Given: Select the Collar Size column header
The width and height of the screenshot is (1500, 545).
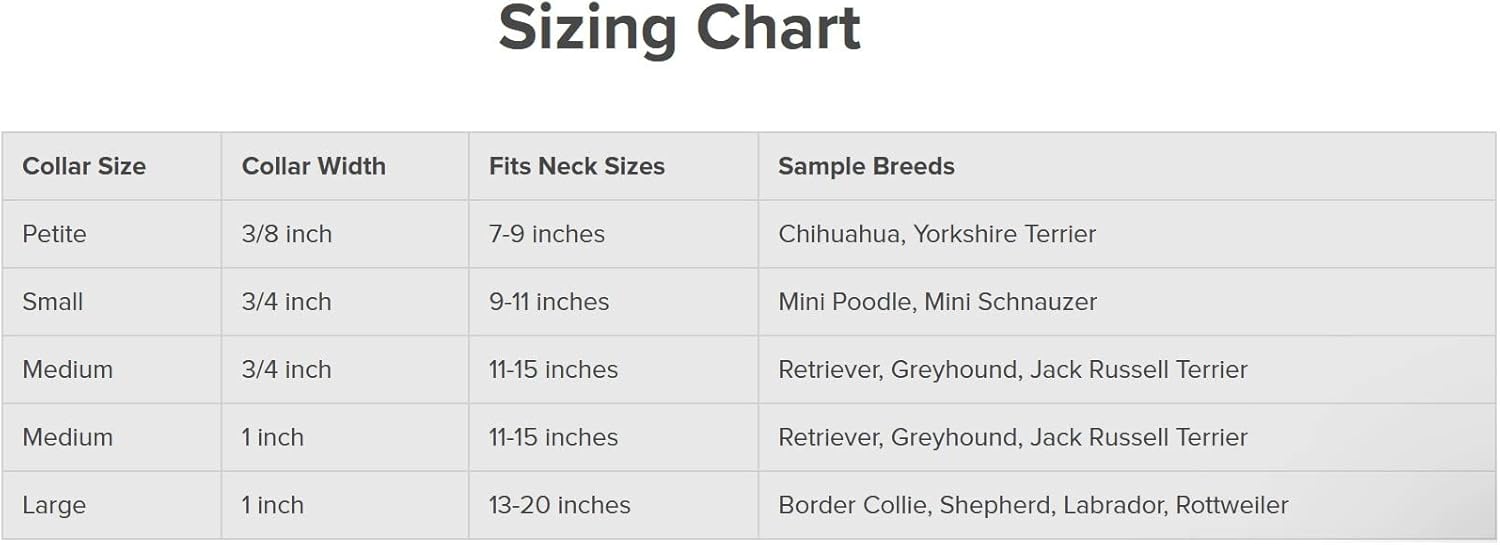Looking at the screenshot, I should (x=84, y=166).
